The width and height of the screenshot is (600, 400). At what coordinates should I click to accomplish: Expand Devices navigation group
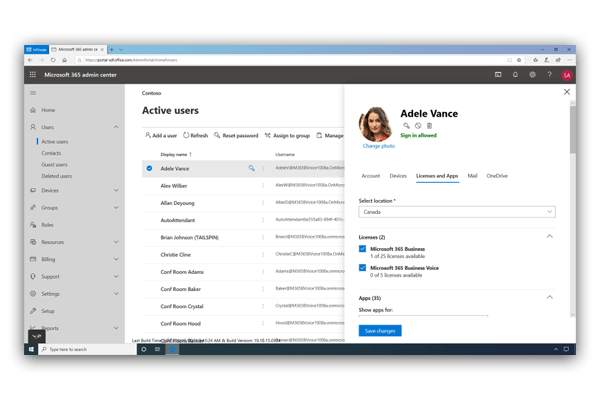point(116,190)
